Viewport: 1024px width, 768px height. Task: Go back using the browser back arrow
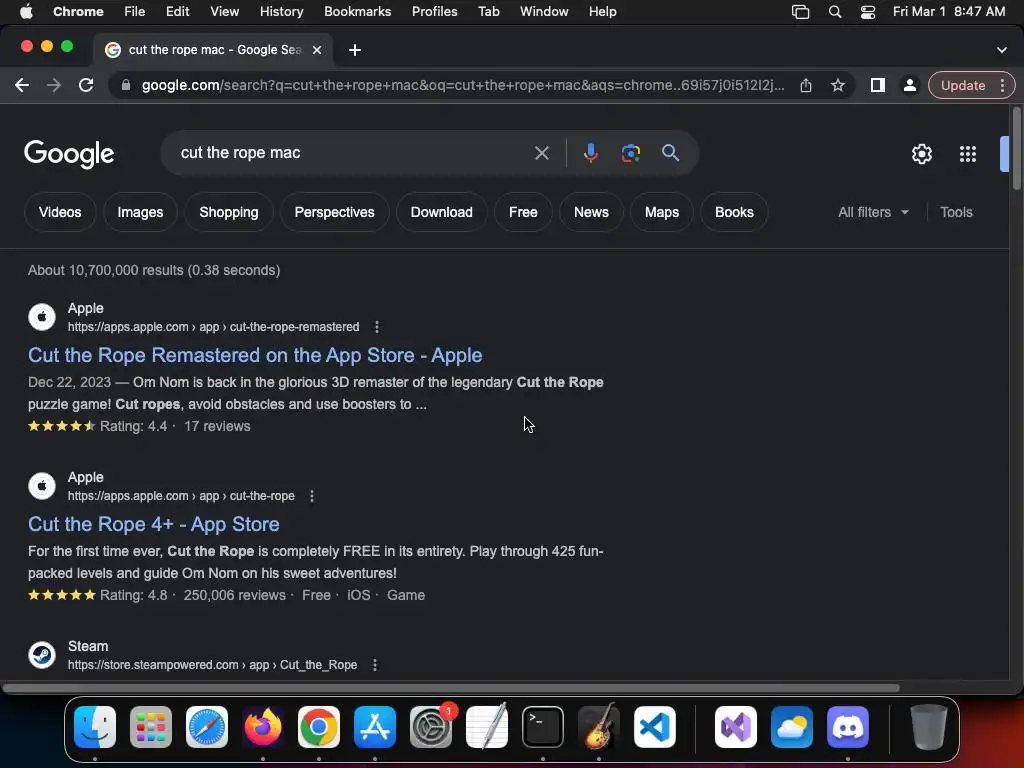(x=22, y=85)
